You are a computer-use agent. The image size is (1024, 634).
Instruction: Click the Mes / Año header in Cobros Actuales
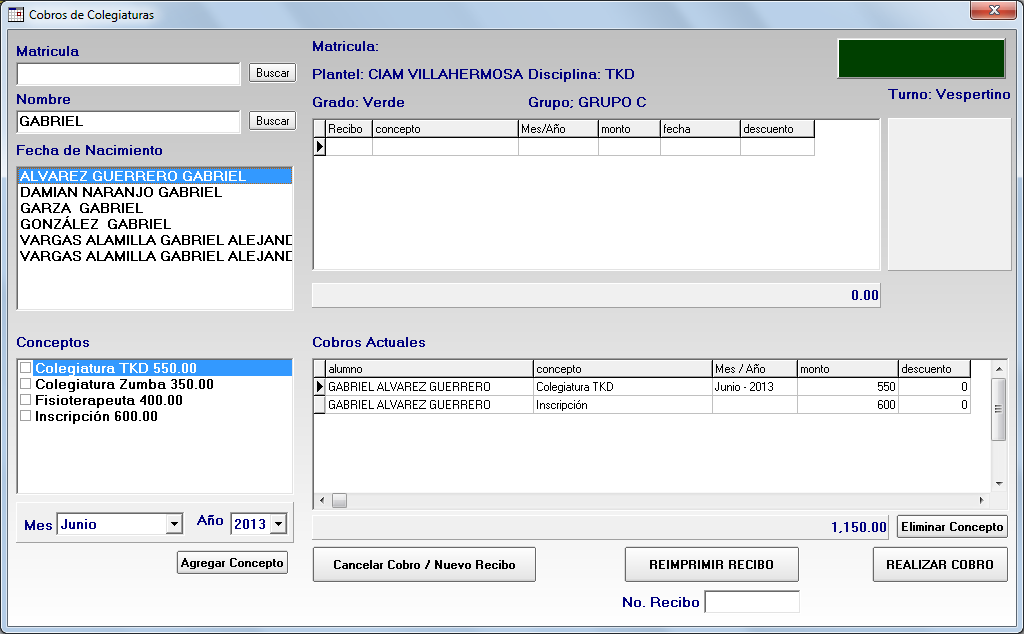754,369
